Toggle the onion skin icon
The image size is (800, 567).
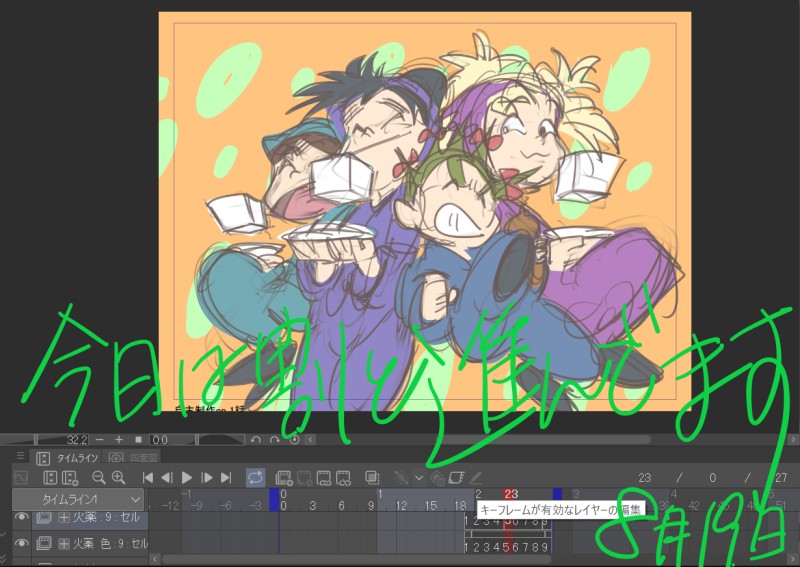pos(372,478)
